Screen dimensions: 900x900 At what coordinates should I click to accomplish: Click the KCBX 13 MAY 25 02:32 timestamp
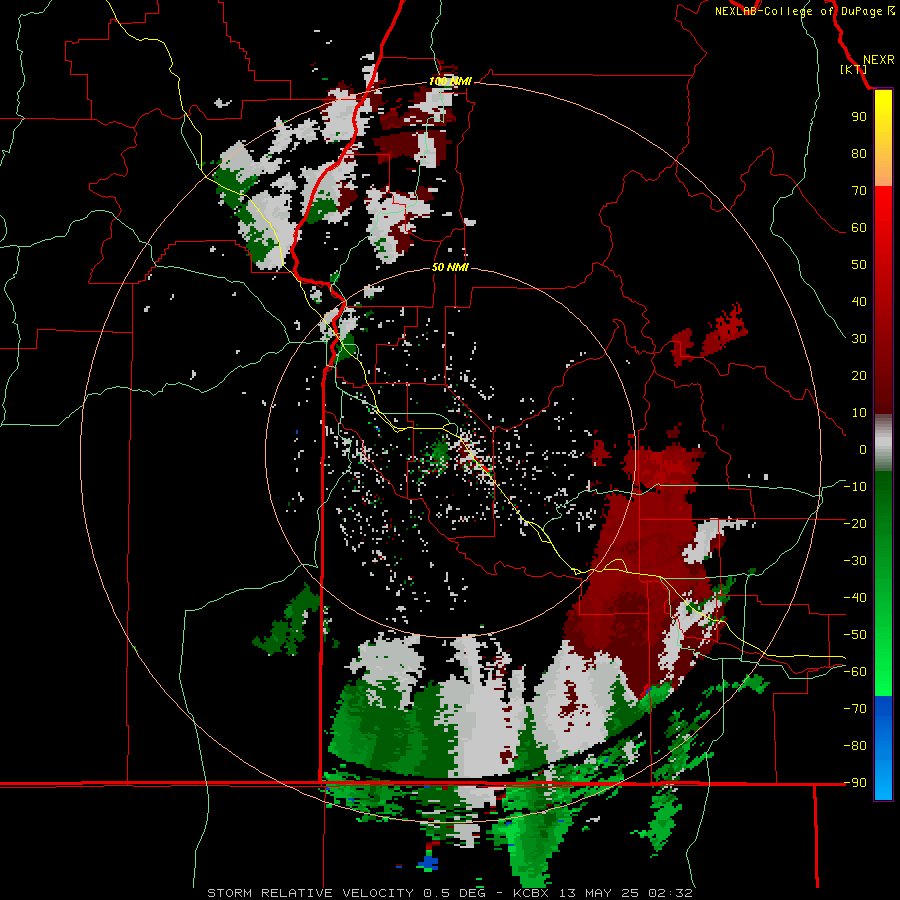click(x=603, y=893)
